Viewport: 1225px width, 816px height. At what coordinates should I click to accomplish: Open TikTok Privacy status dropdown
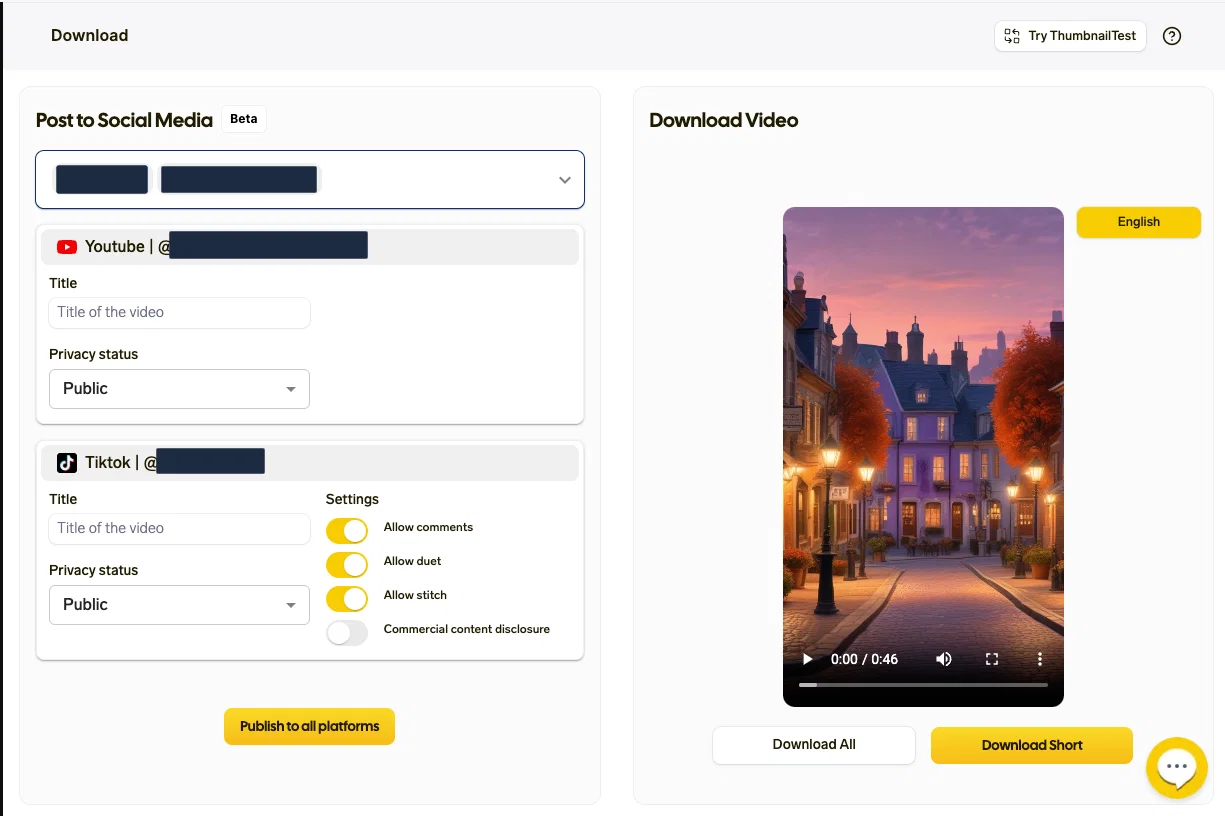point(179,605)
